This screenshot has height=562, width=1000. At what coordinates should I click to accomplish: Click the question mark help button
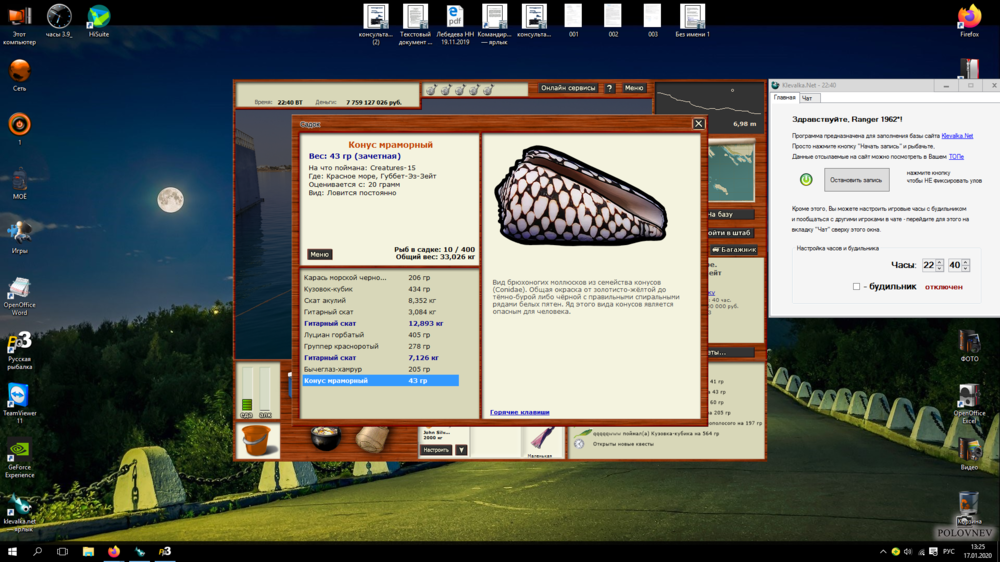[x=609, y=88]
